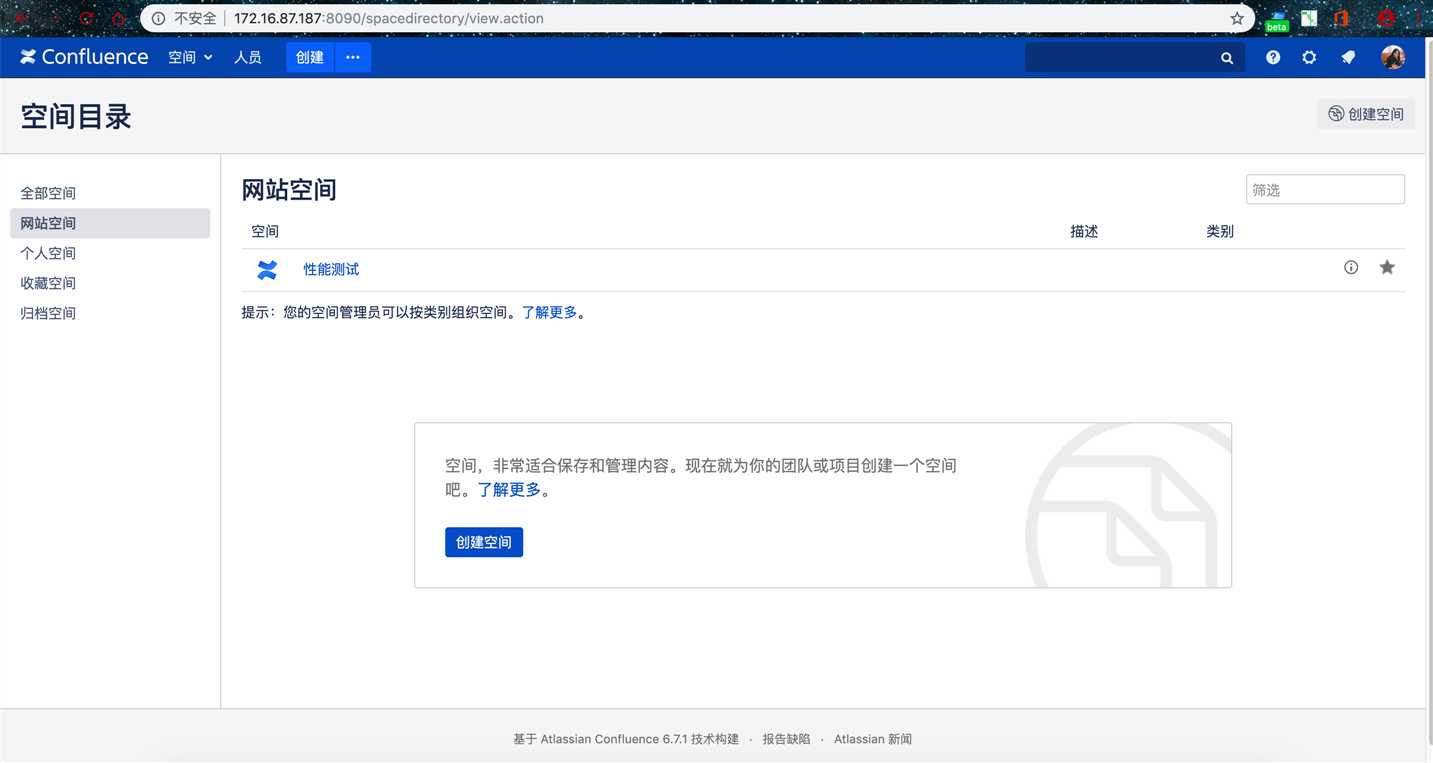Click the beta browser extension icon

(1276, 20)
